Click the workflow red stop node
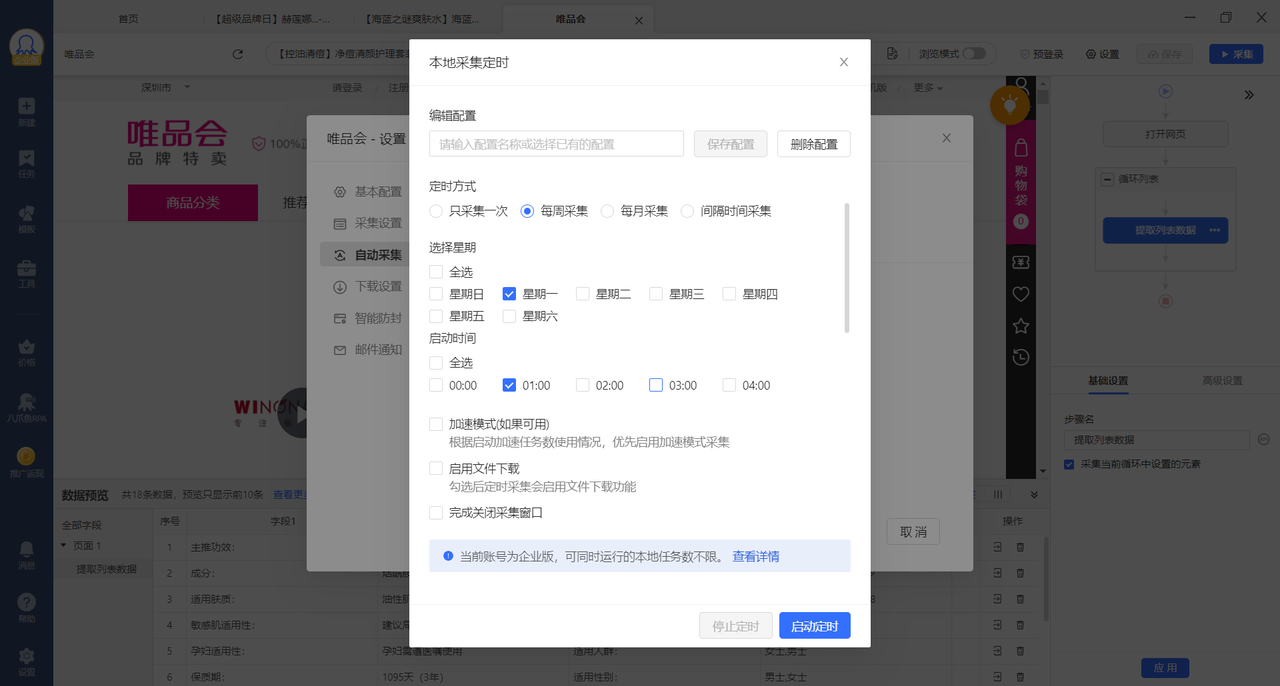 [1165, 300]
